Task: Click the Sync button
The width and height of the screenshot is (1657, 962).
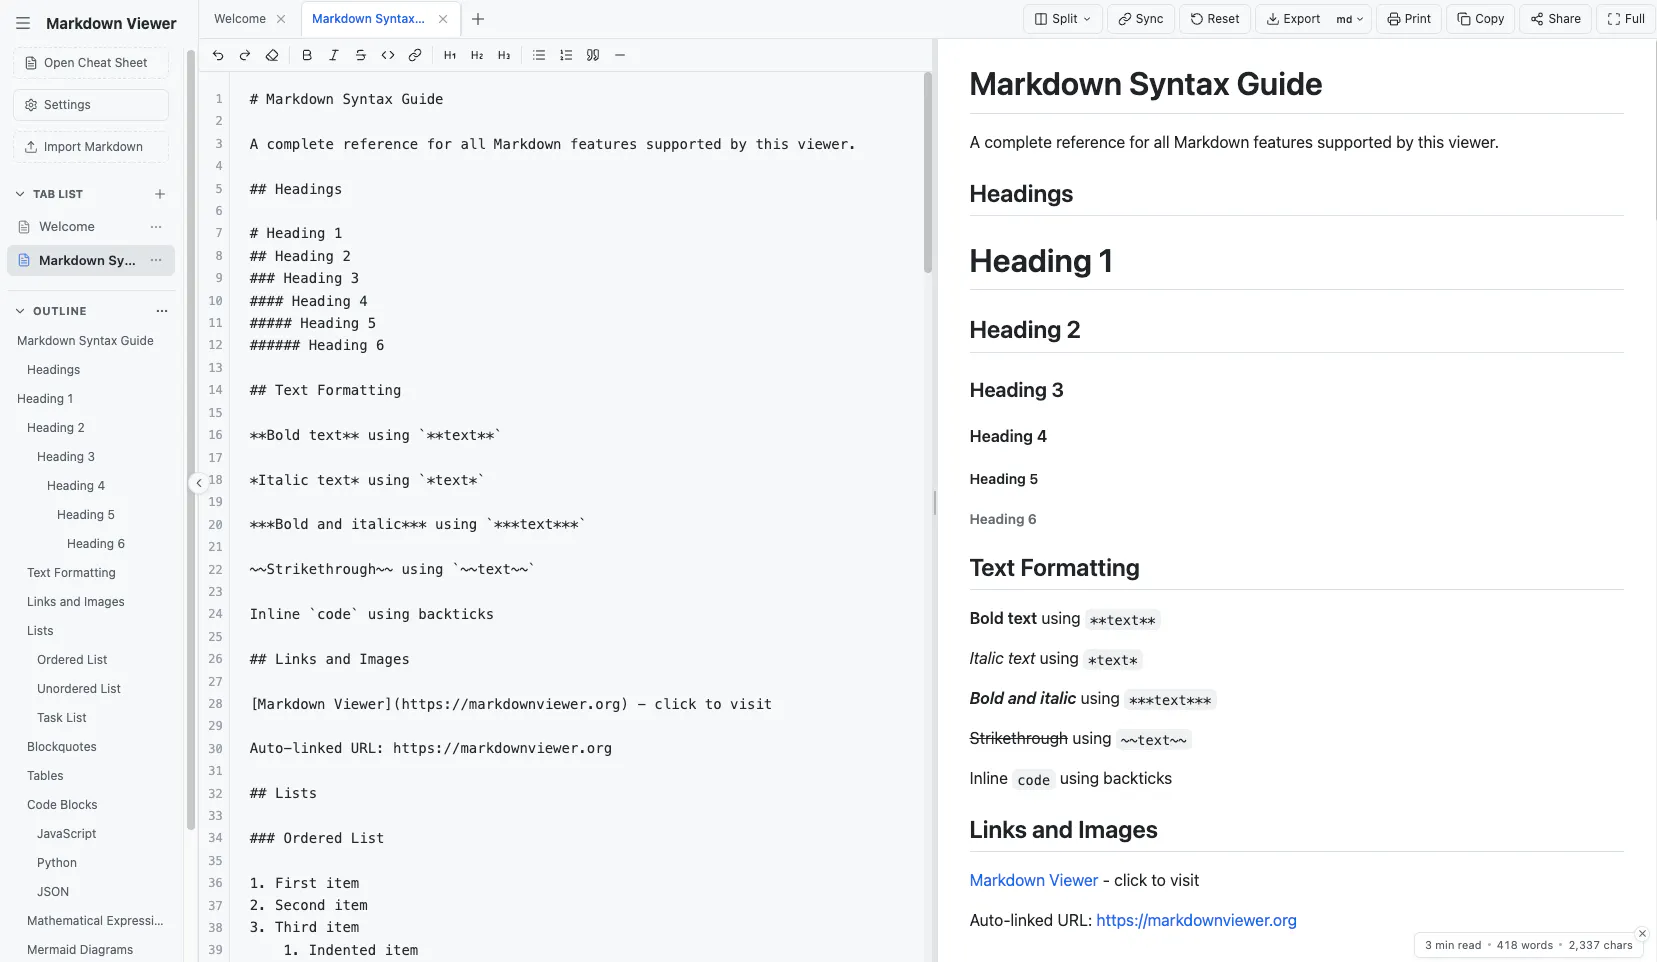Action: coord(1140,19)
